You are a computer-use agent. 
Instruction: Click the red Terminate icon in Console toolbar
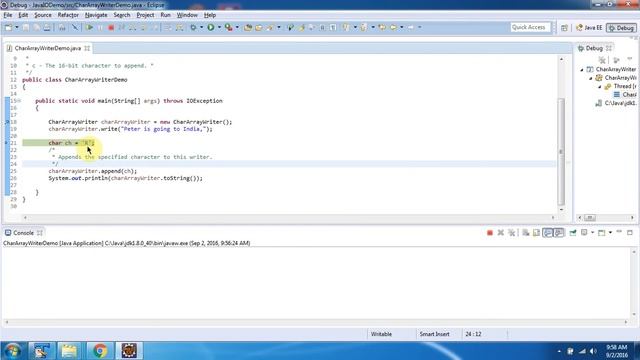490,233
